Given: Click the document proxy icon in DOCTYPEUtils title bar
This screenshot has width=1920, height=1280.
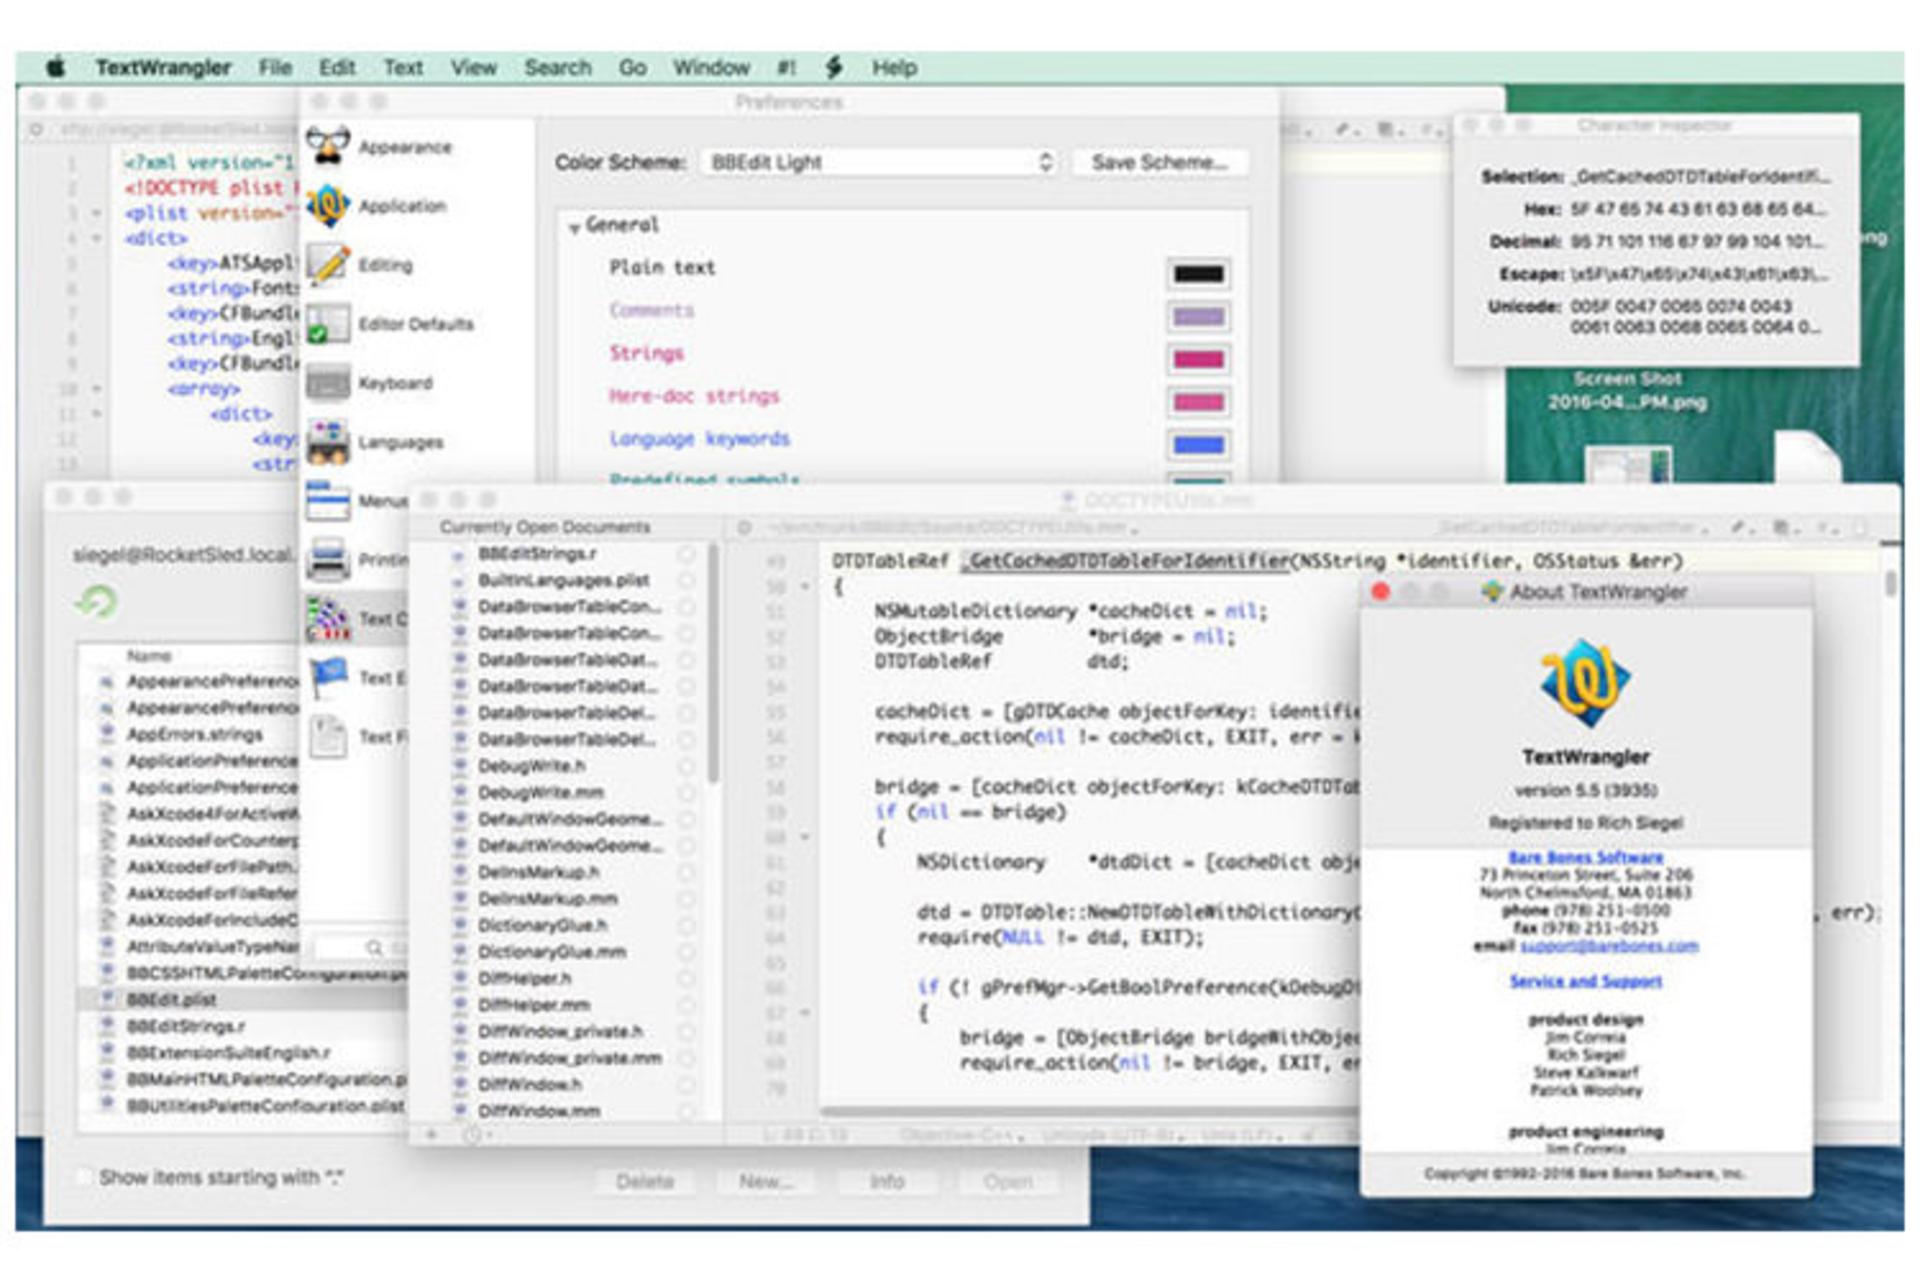Looking at the screenshot, I should pyautogui.click(x=1068, y=500).
